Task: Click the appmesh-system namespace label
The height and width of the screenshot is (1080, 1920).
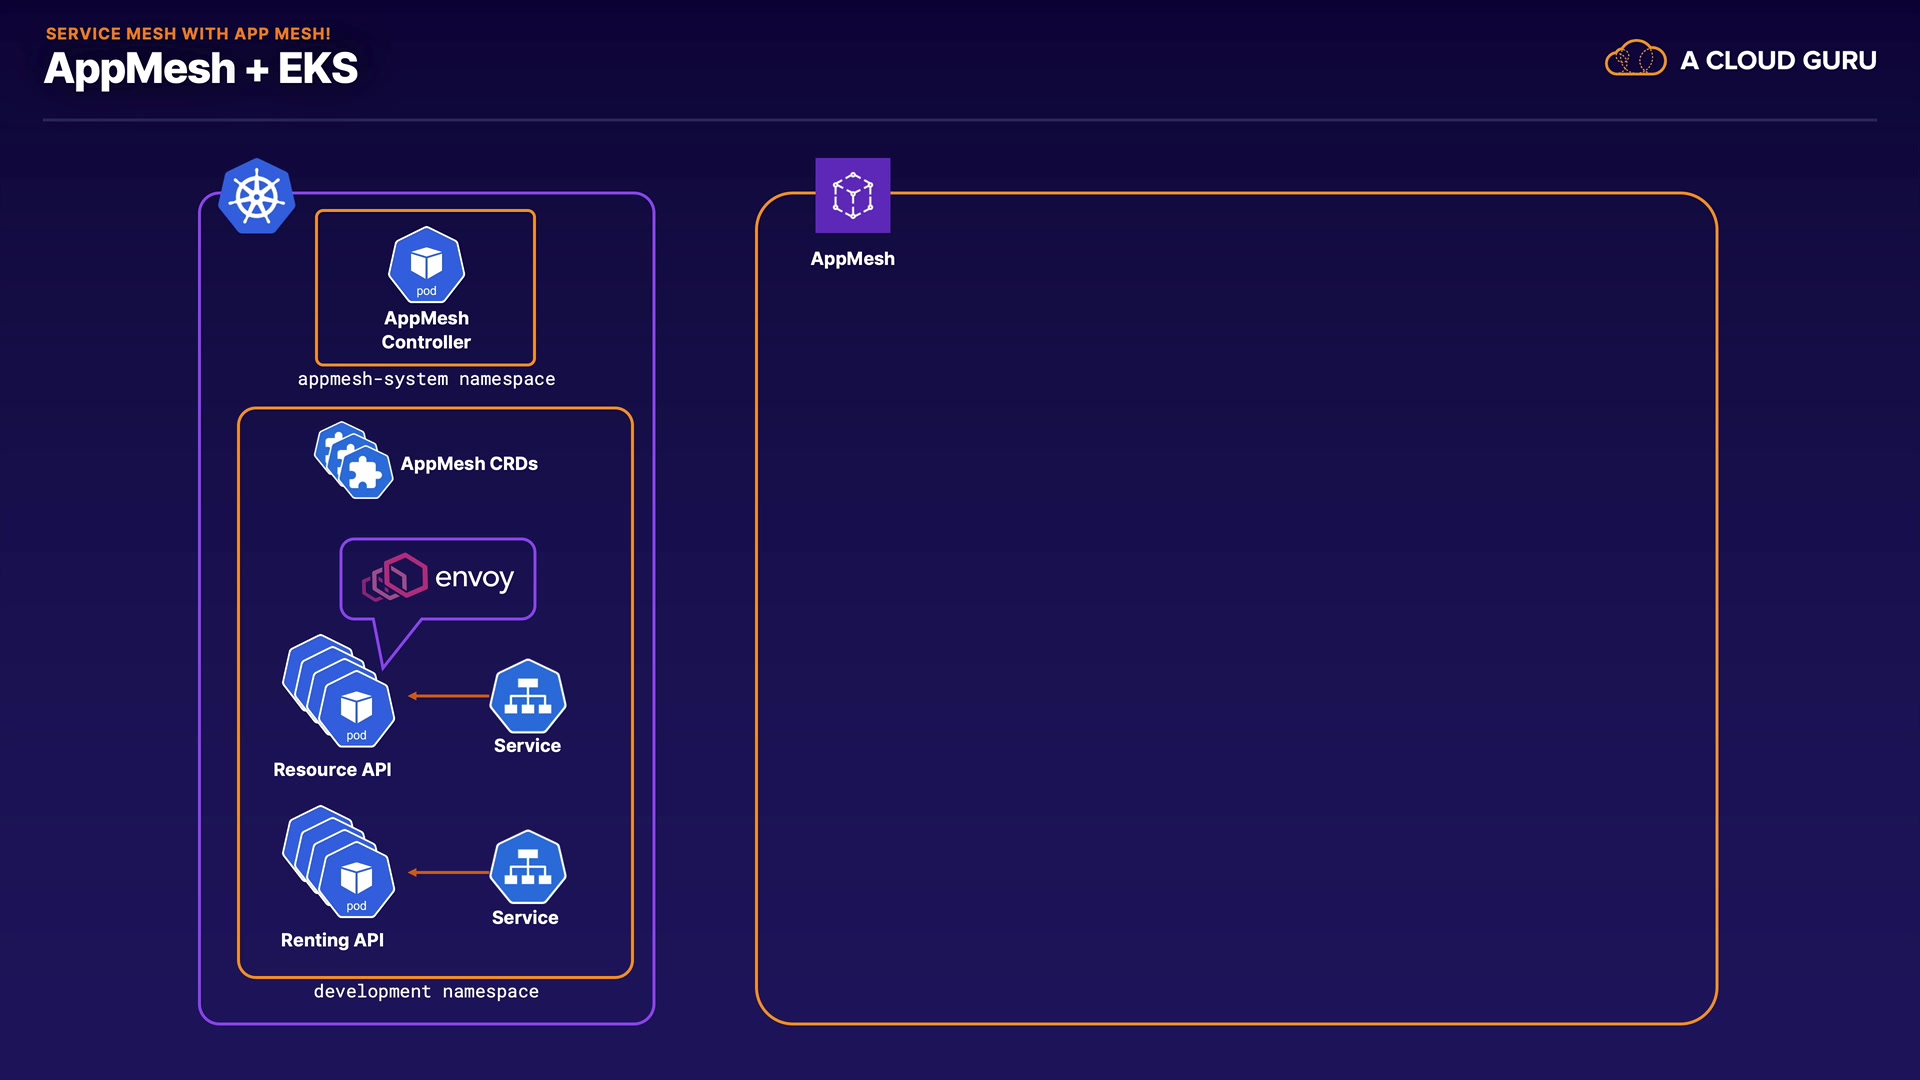Action: [426, 379]
